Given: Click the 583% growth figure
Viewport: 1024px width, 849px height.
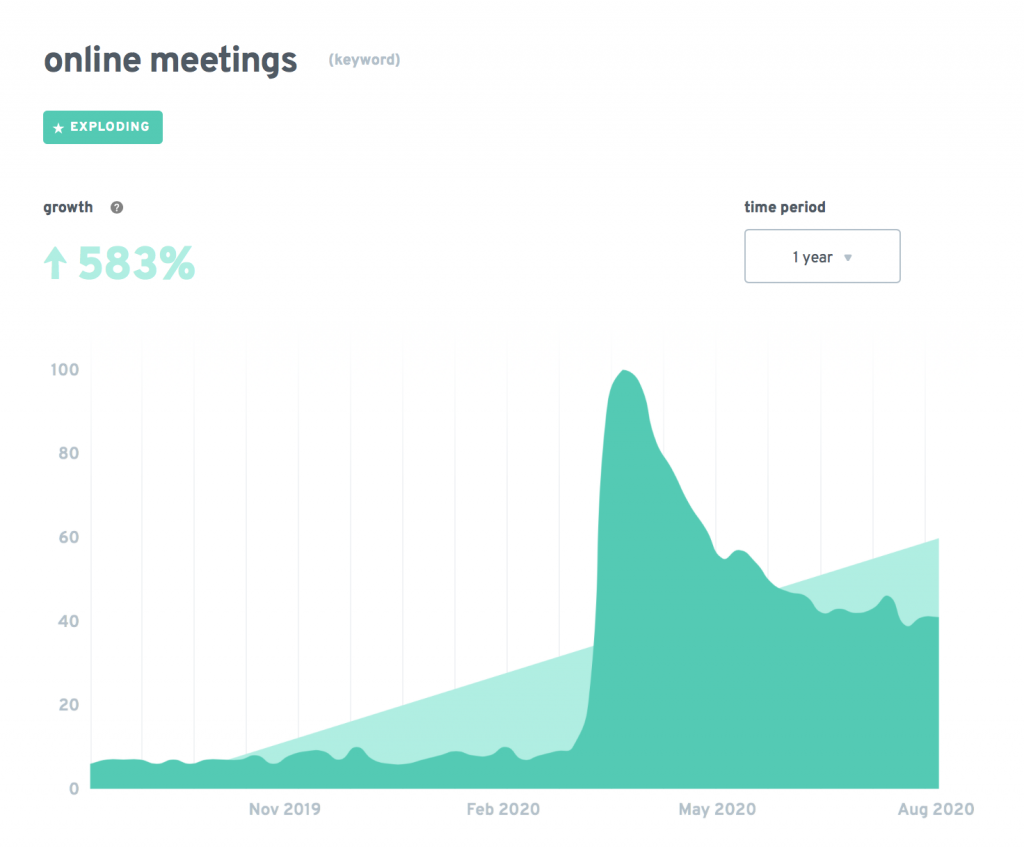Looking at the screenshot, I should click(x=136, y=264).
